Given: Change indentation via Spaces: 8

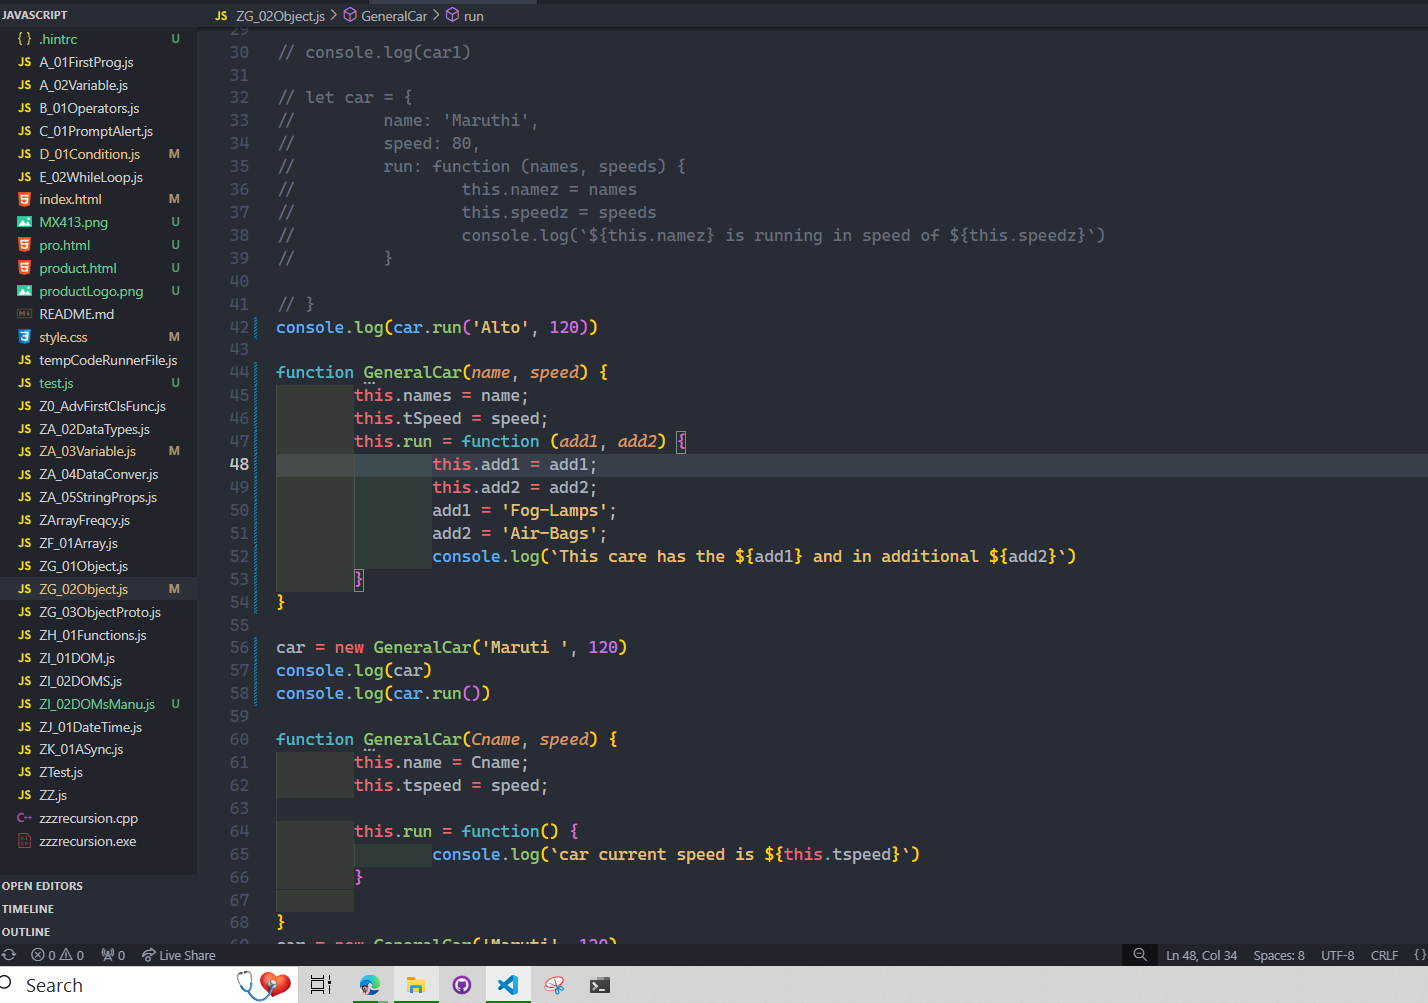Looking at the screenshot, I should [x=1278, y=955].
